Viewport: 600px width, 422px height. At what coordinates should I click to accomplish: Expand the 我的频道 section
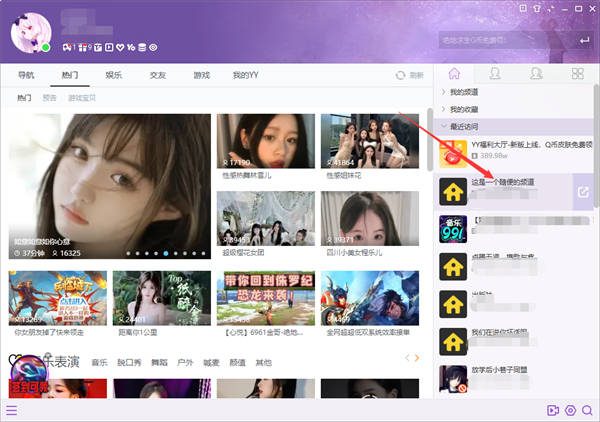click(x=514, y=92)
